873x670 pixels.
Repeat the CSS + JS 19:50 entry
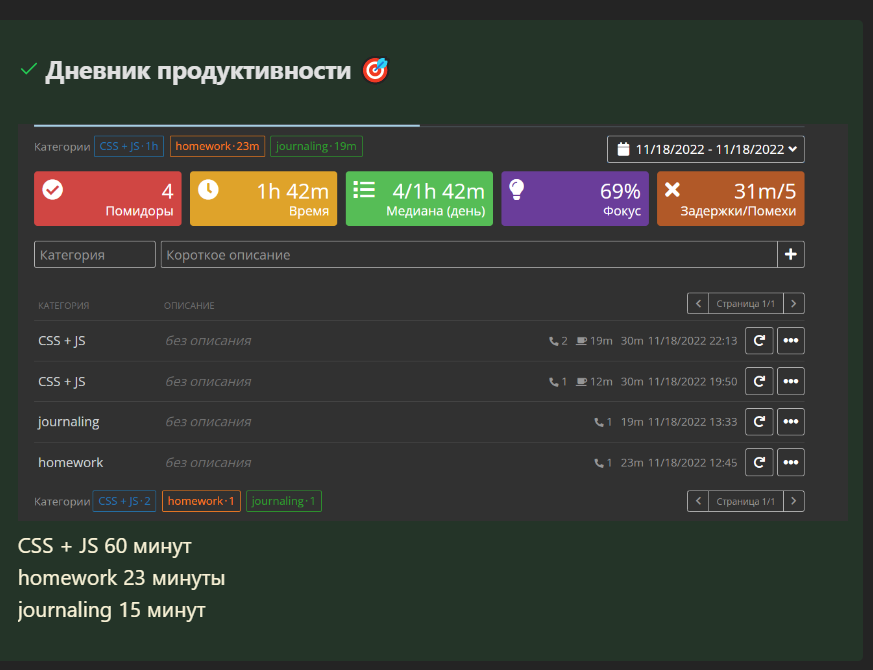click(759, 382)
